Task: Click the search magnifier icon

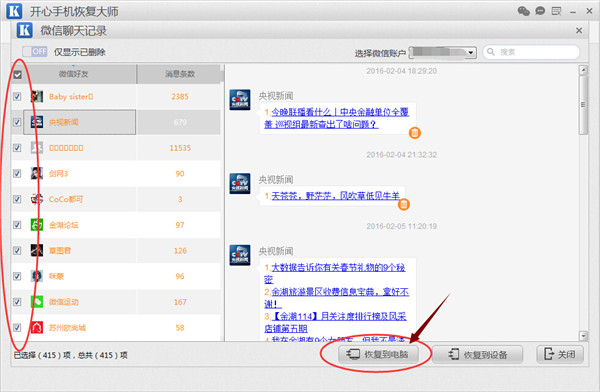Action: click(491, 52)
